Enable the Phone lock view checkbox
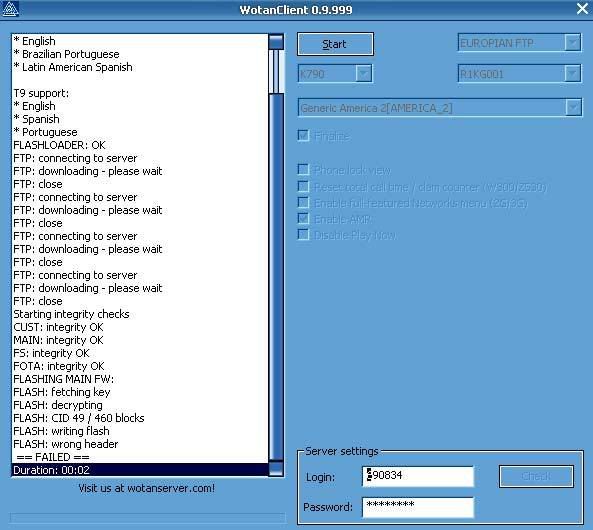593x530 pixels. [303, 169]
